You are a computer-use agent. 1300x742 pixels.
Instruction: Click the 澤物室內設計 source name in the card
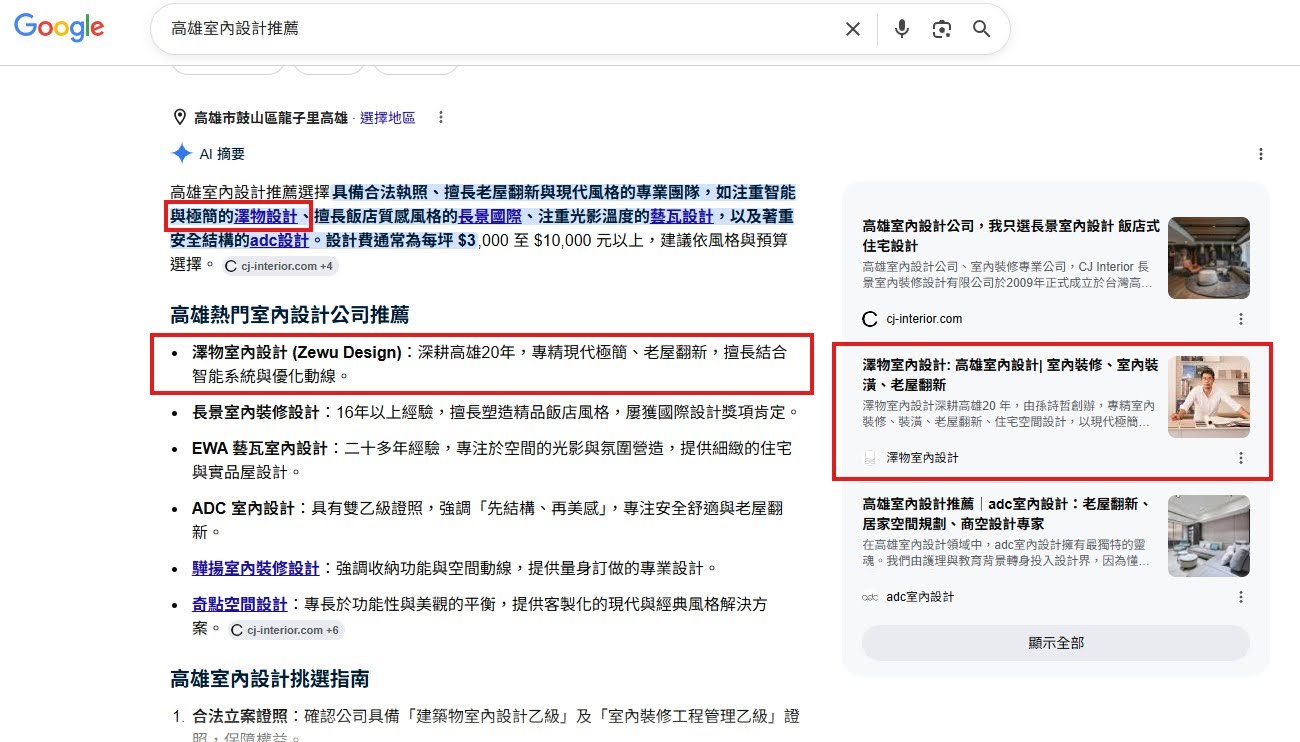pos(922,458)
